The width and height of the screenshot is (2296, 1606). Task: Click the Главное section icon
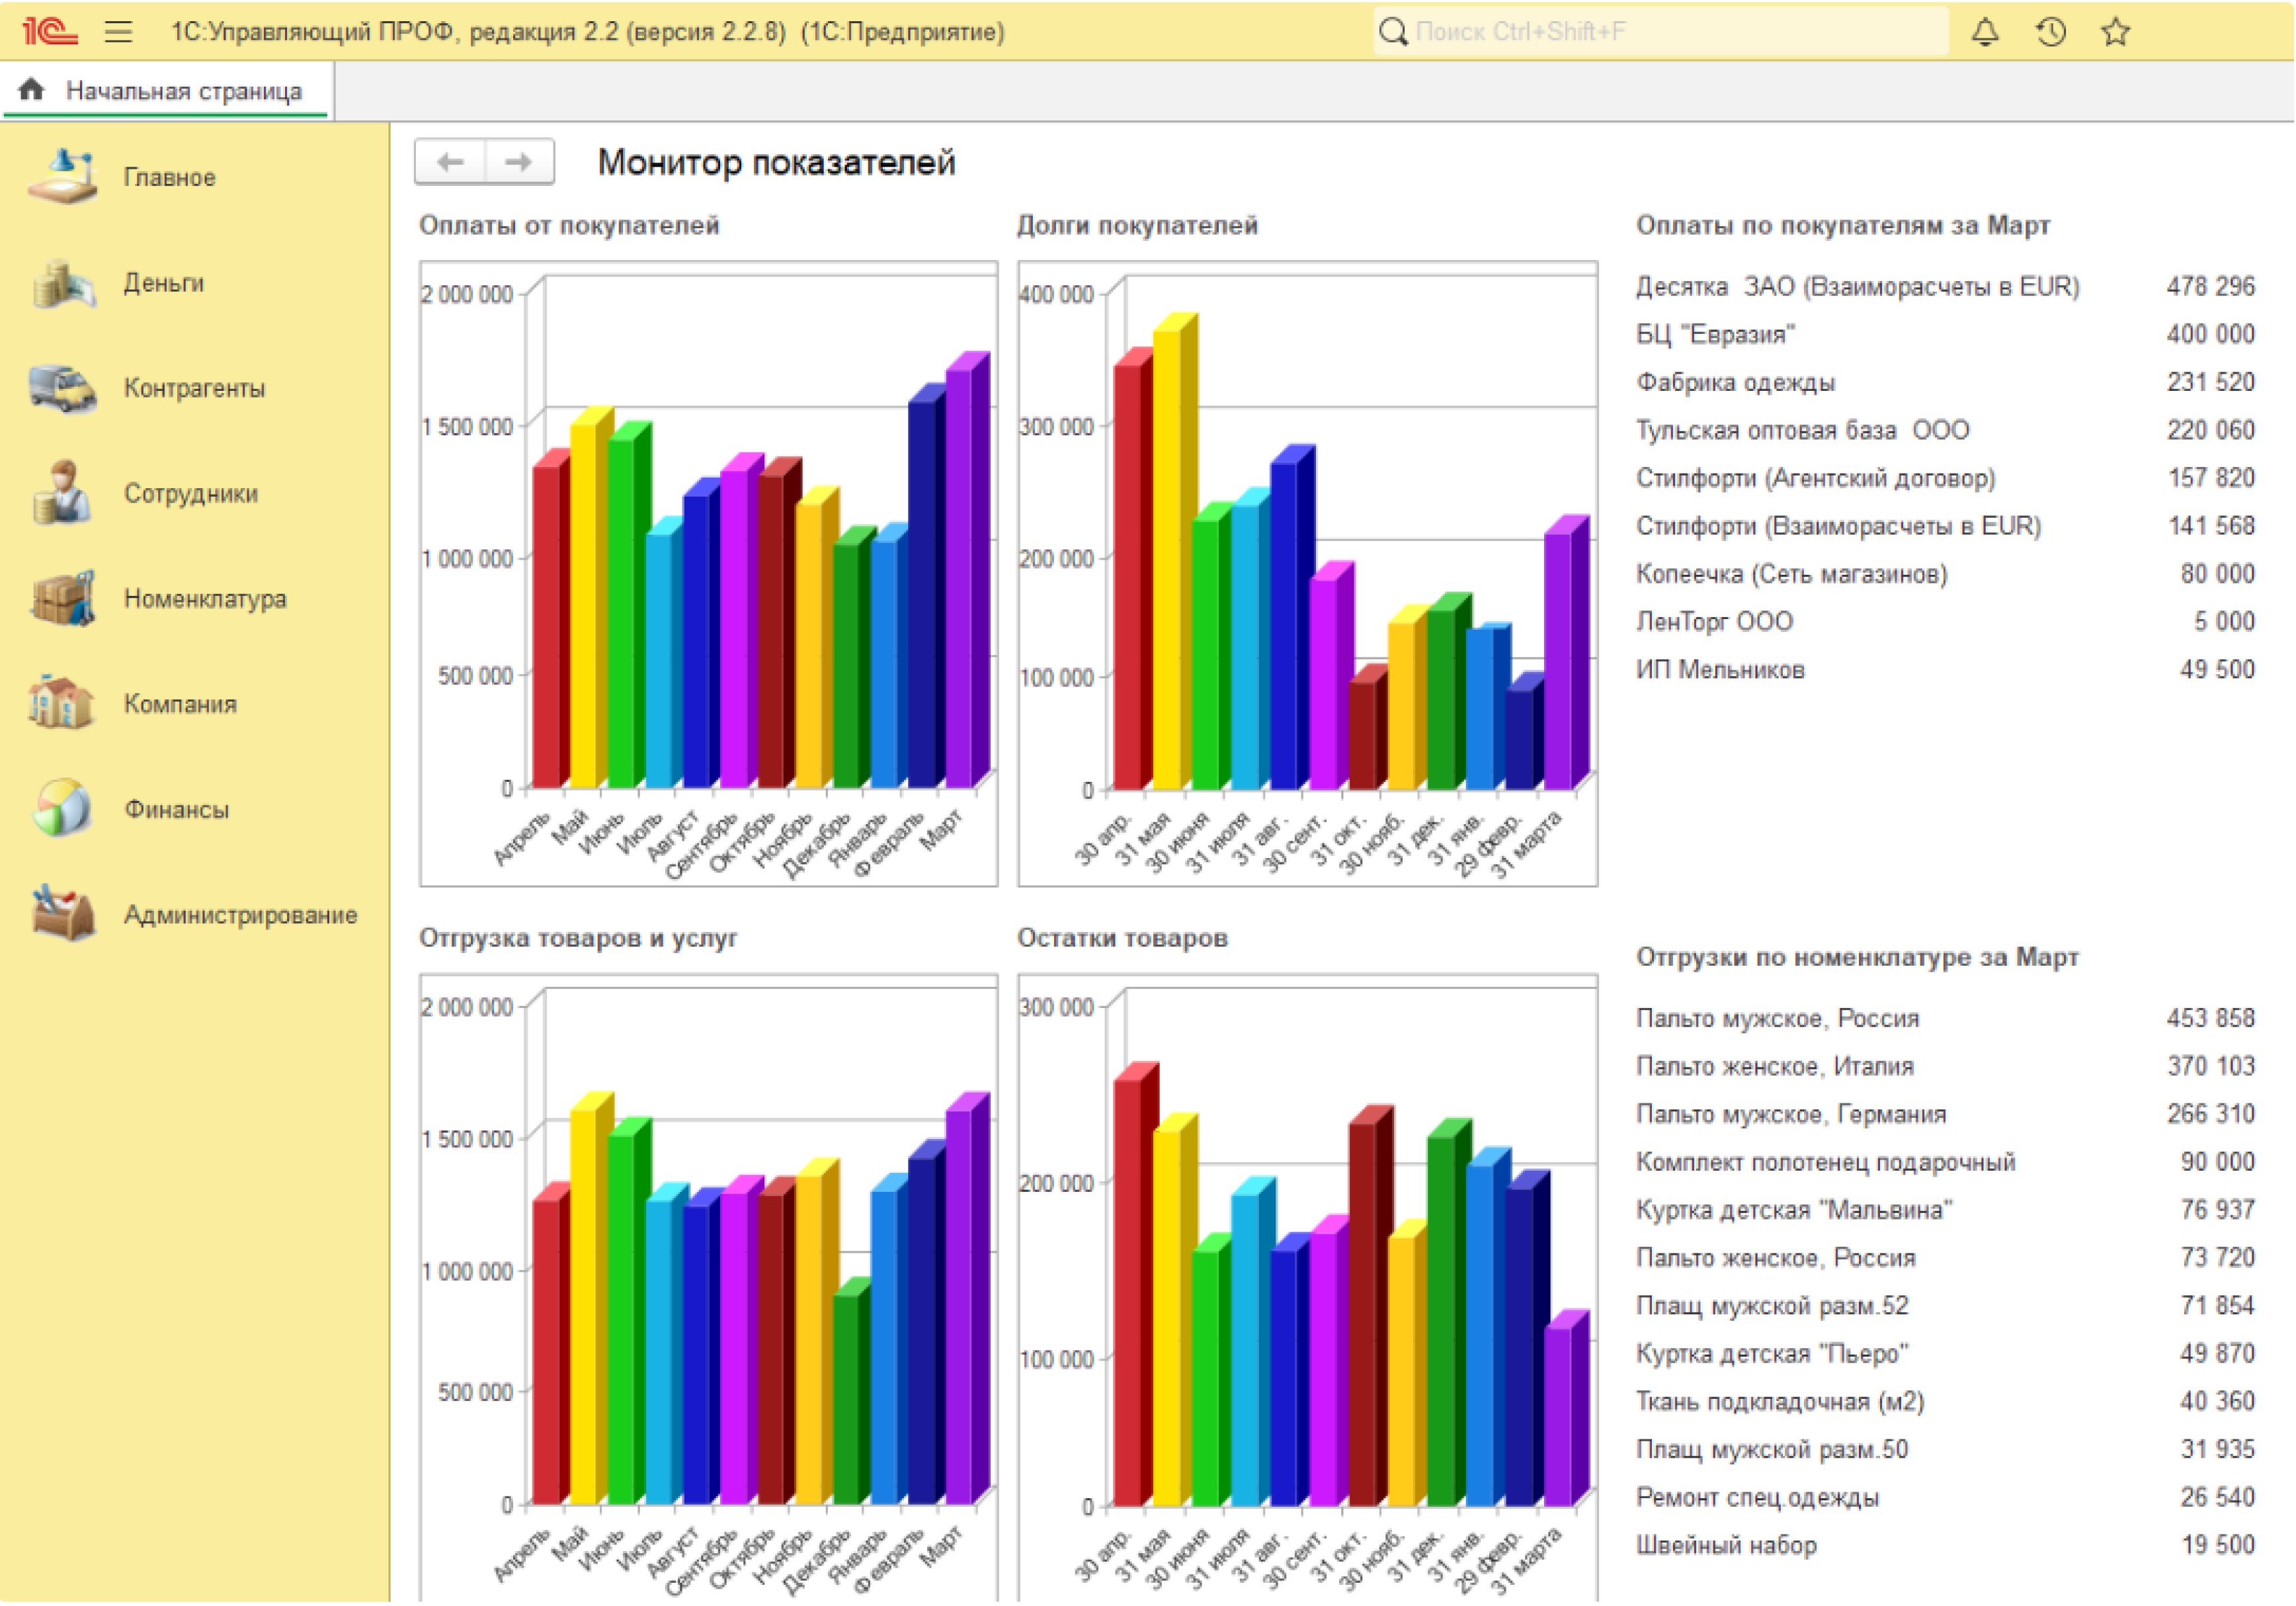coord(63,176)
